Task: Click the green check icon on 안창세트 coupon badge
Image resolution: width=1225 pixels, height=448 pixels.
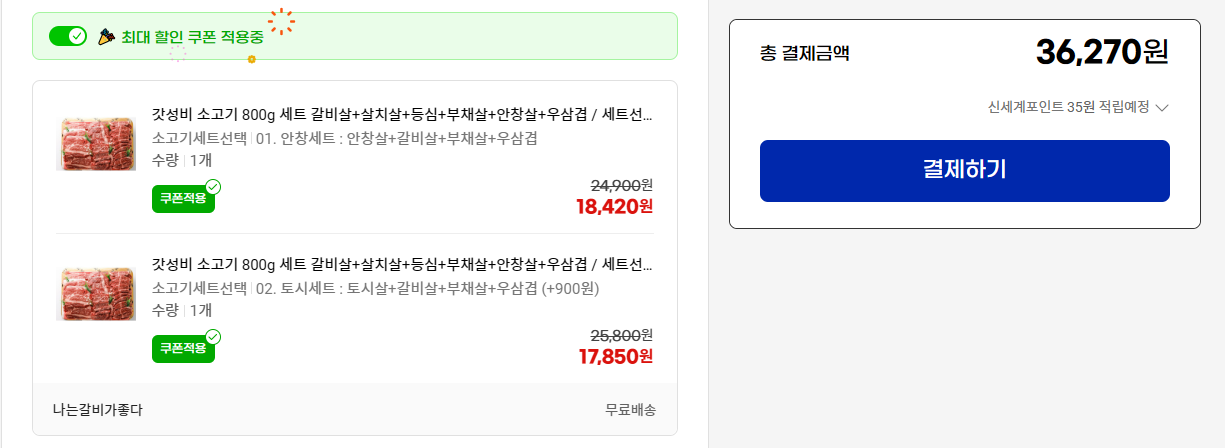Action: tap(213, 187)
